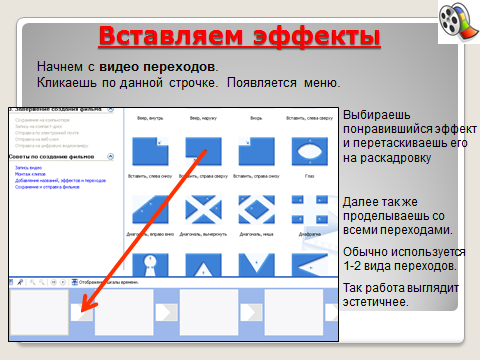Open the 'Запись видео' tip link

28,168
